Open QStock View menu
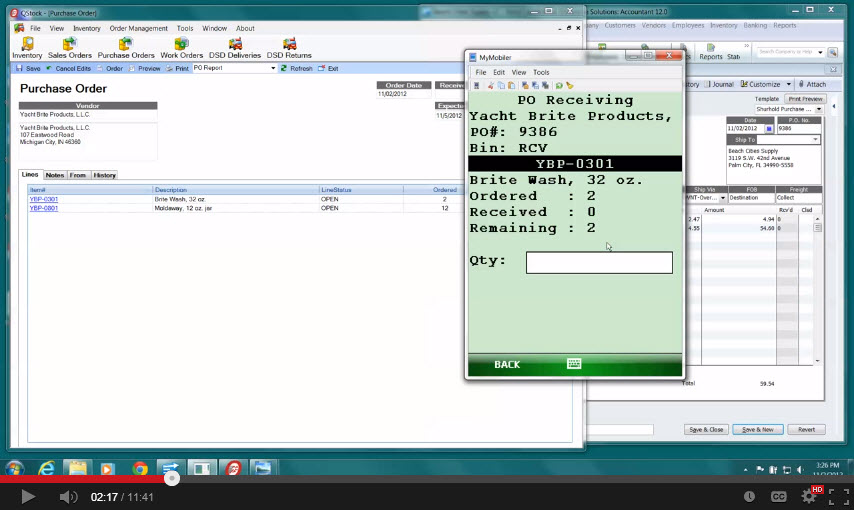This screenshot has width=854, height=510. coord(57,28)
